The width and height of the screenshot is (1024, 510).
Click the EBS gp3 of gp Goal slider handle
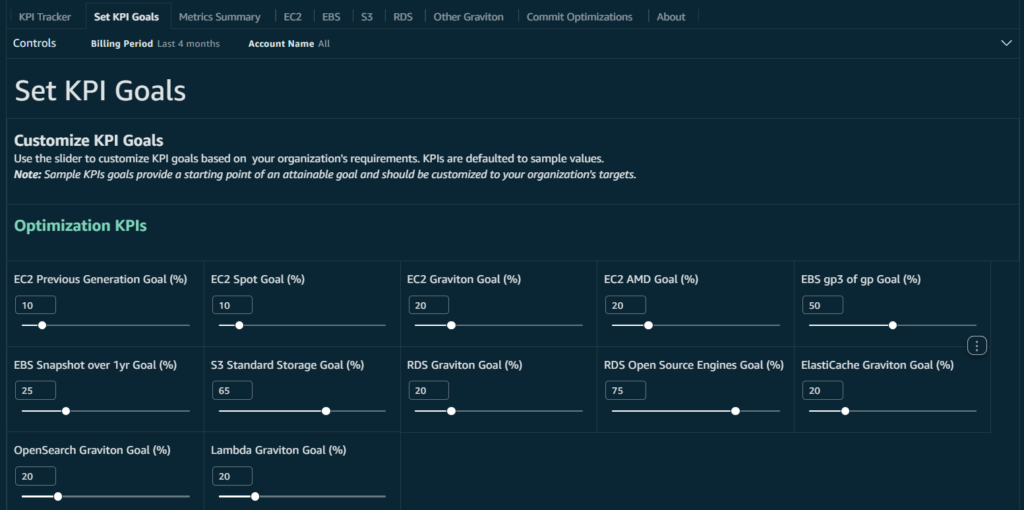pyautogui.click(x=892, y=325)
